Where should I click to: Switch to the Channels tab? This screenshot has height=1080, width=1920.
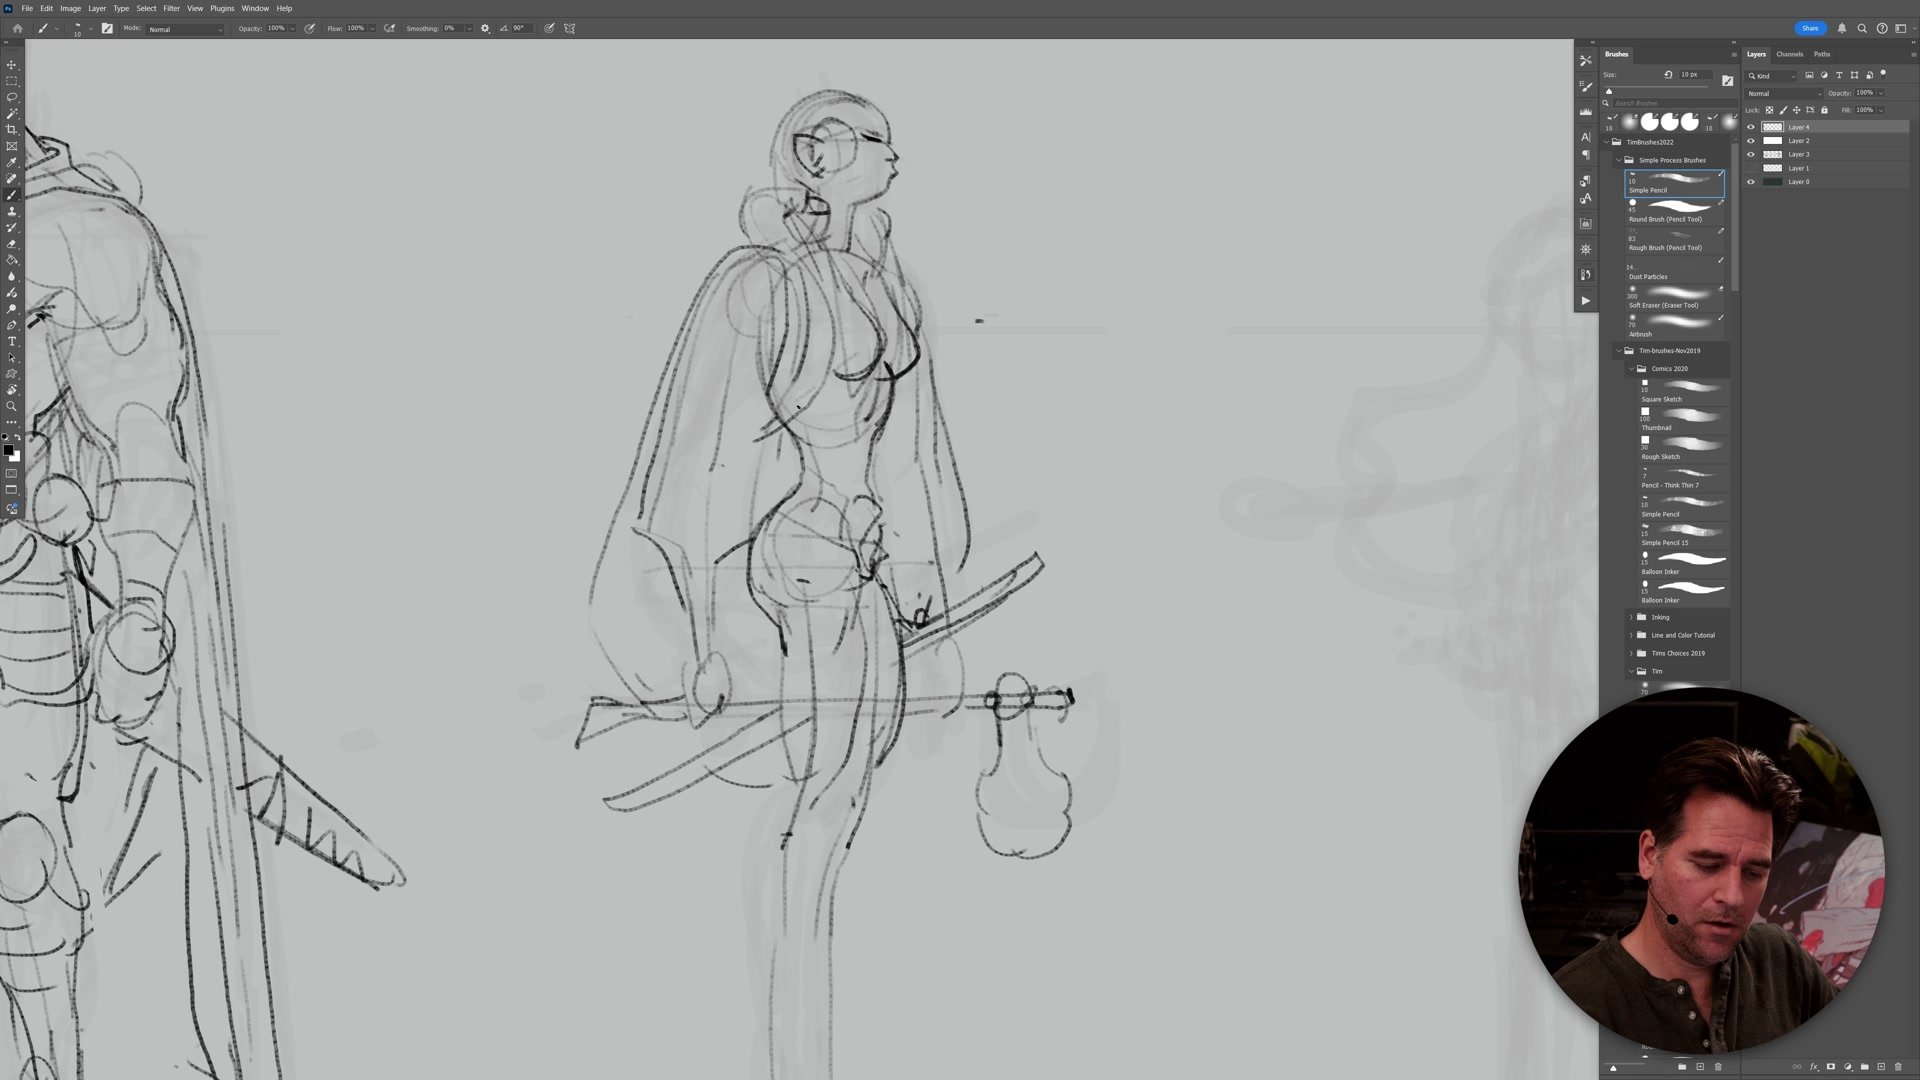(x=1789, y=54)
